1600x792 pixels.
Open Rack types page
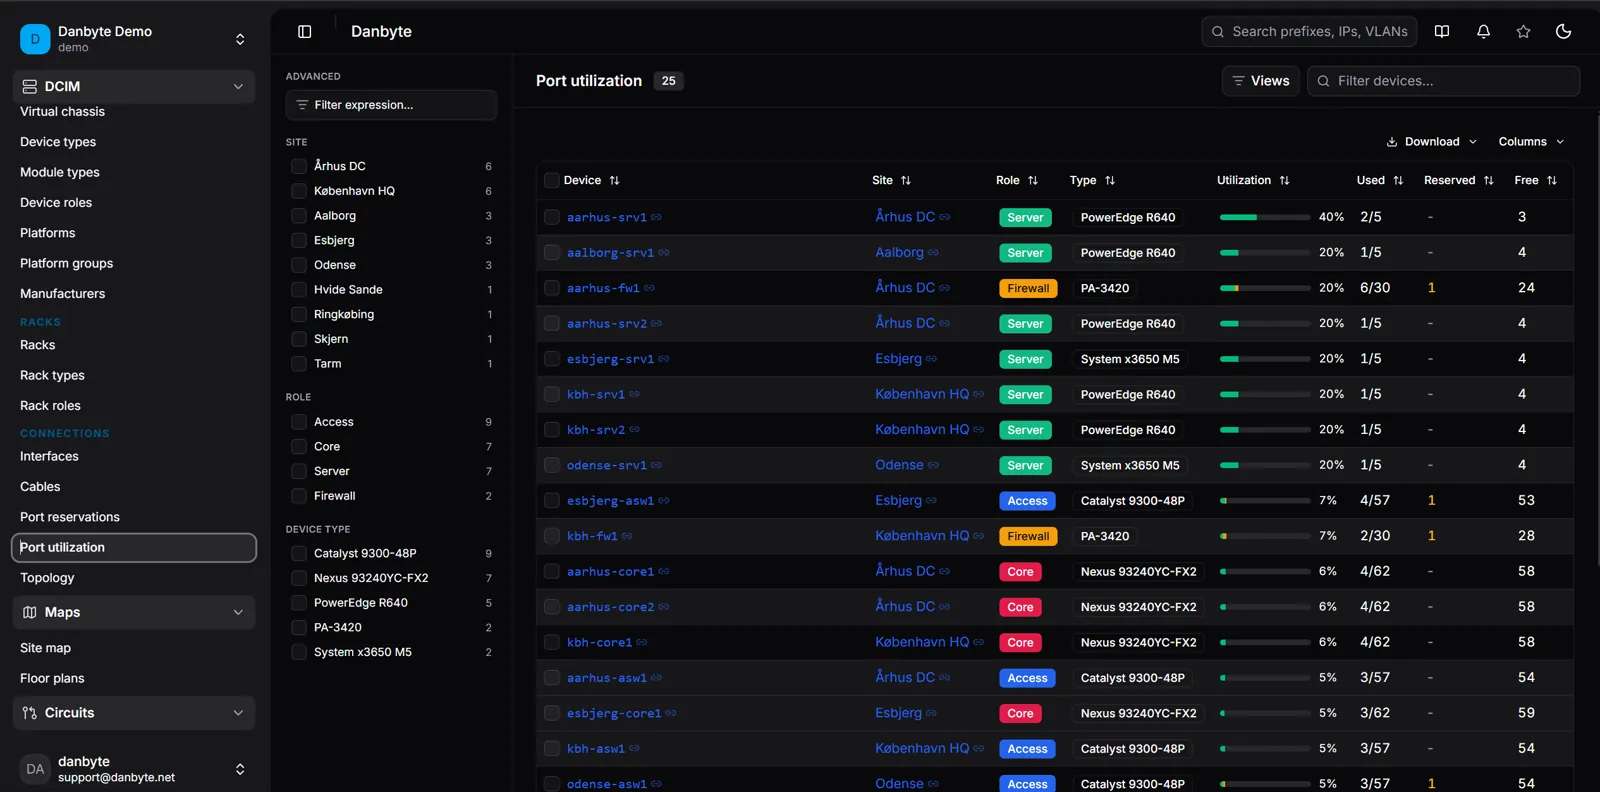52,375
